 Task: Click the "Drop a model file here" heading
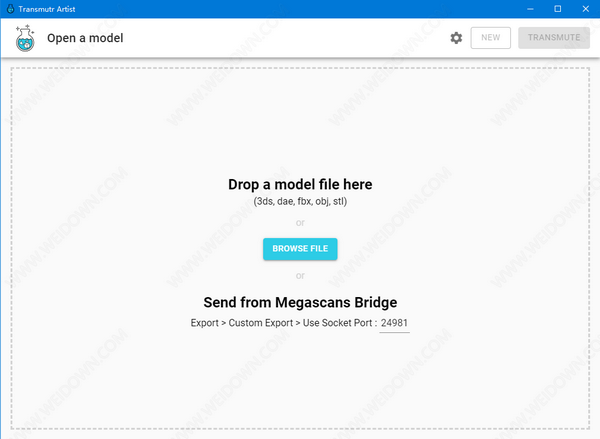point(300,184)
